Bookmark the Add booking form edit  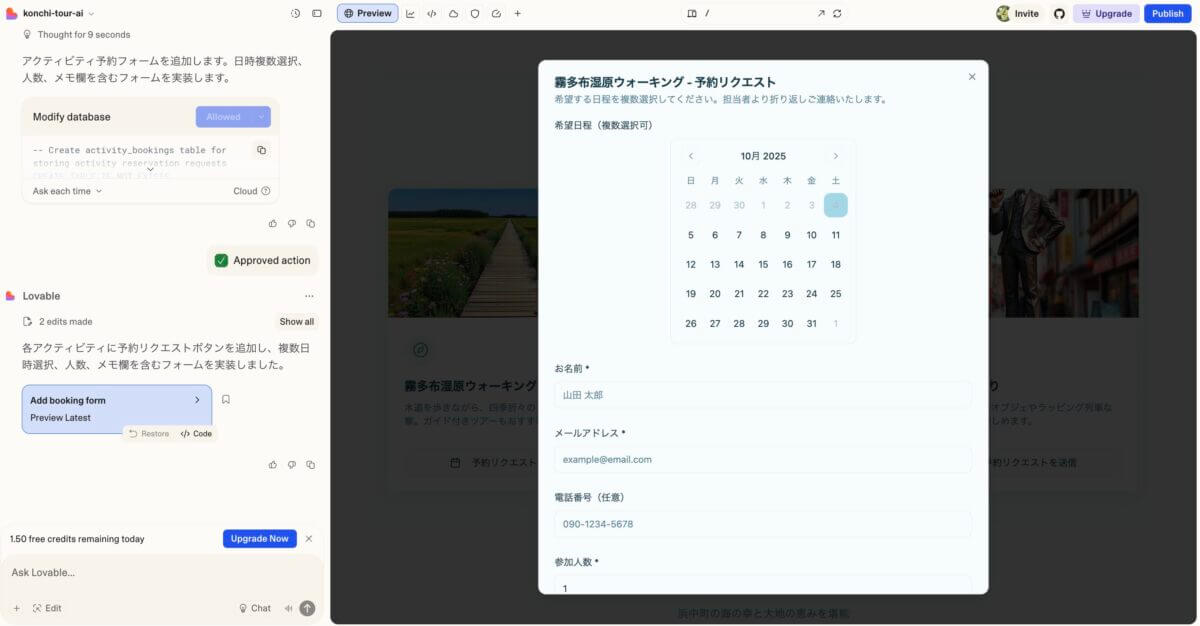[x=226, y=399]
